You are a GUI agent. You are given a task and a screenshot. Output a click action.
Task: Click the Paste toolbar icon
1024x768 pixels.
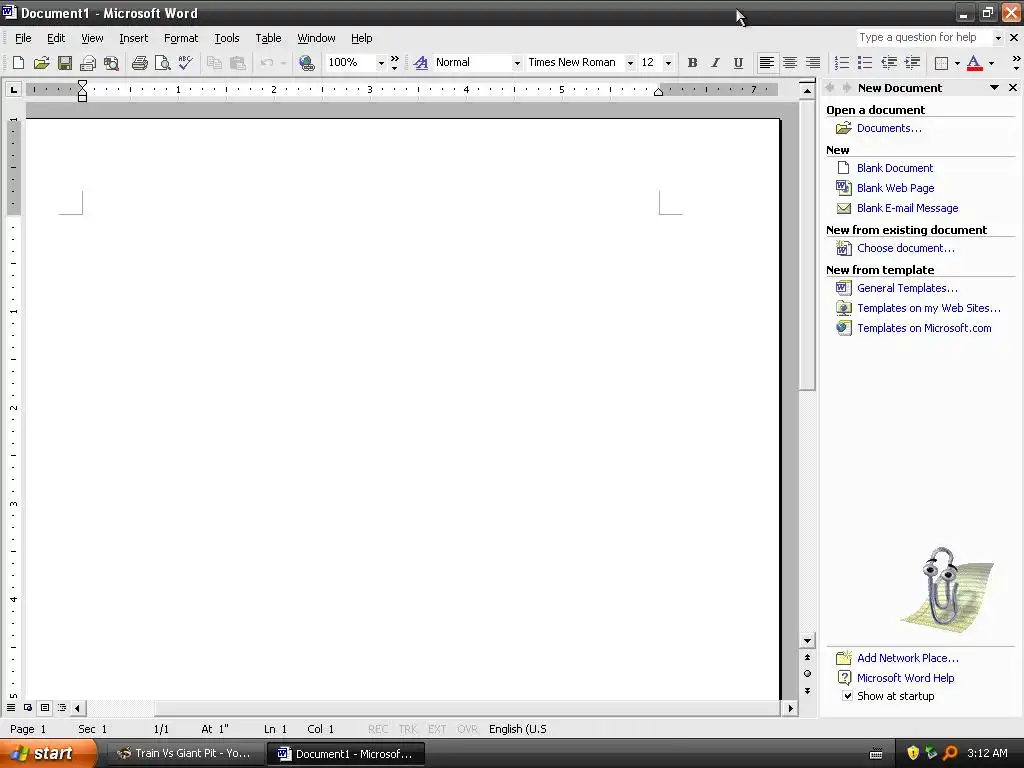point(238,63)
